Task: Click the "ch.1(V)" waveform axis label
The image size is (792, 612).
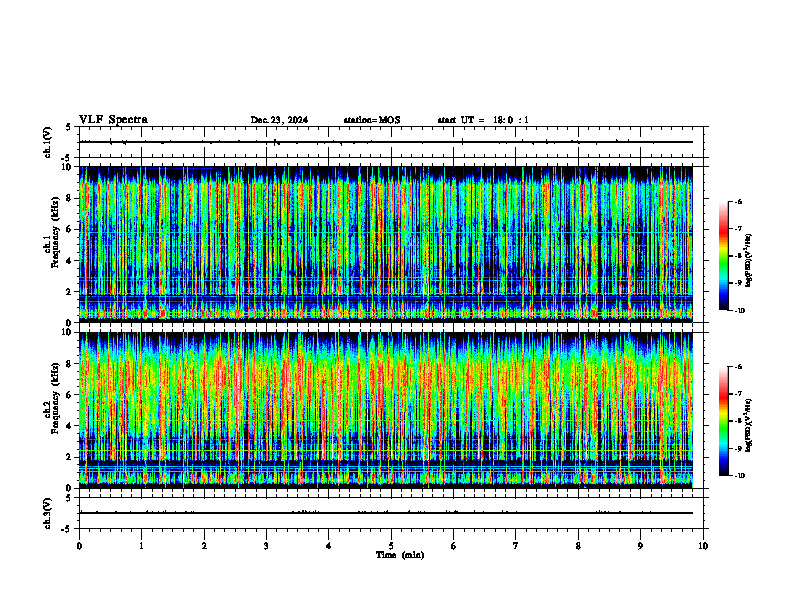Action: tap(47, 142)
